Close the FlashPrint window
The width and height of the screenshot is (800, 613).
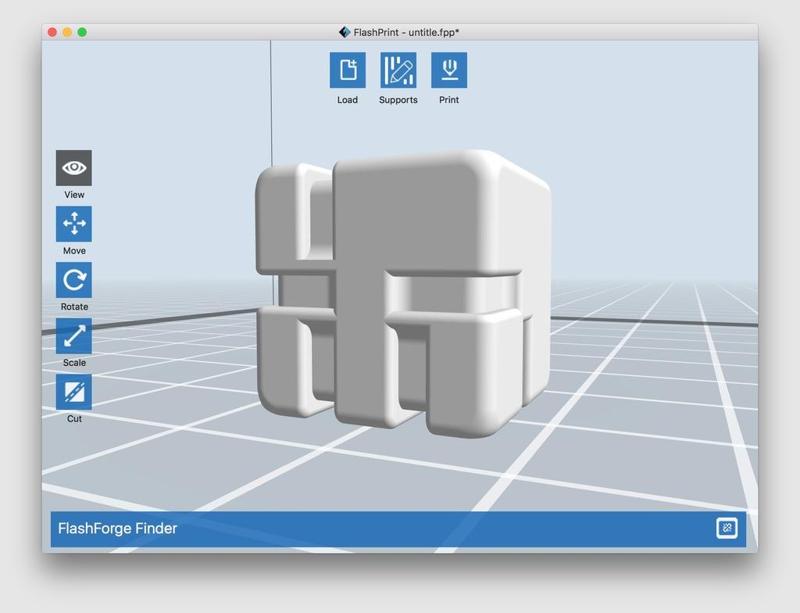tap(52, 32)
